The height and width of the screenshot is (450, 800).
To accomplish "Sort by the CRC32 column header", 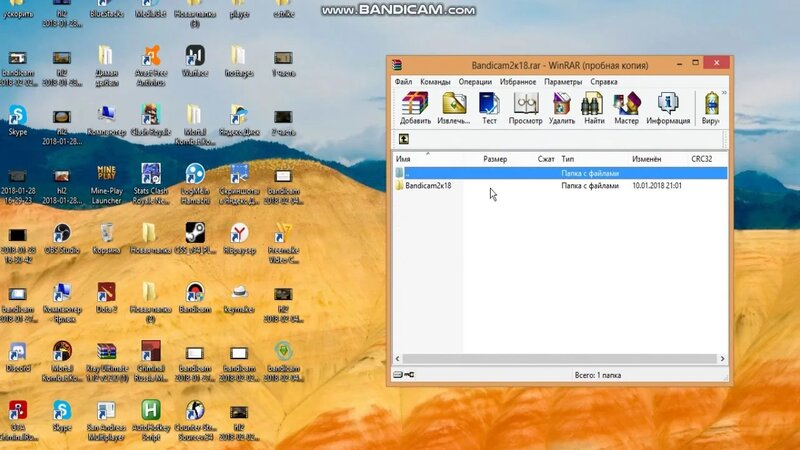I will pos(702,159).
